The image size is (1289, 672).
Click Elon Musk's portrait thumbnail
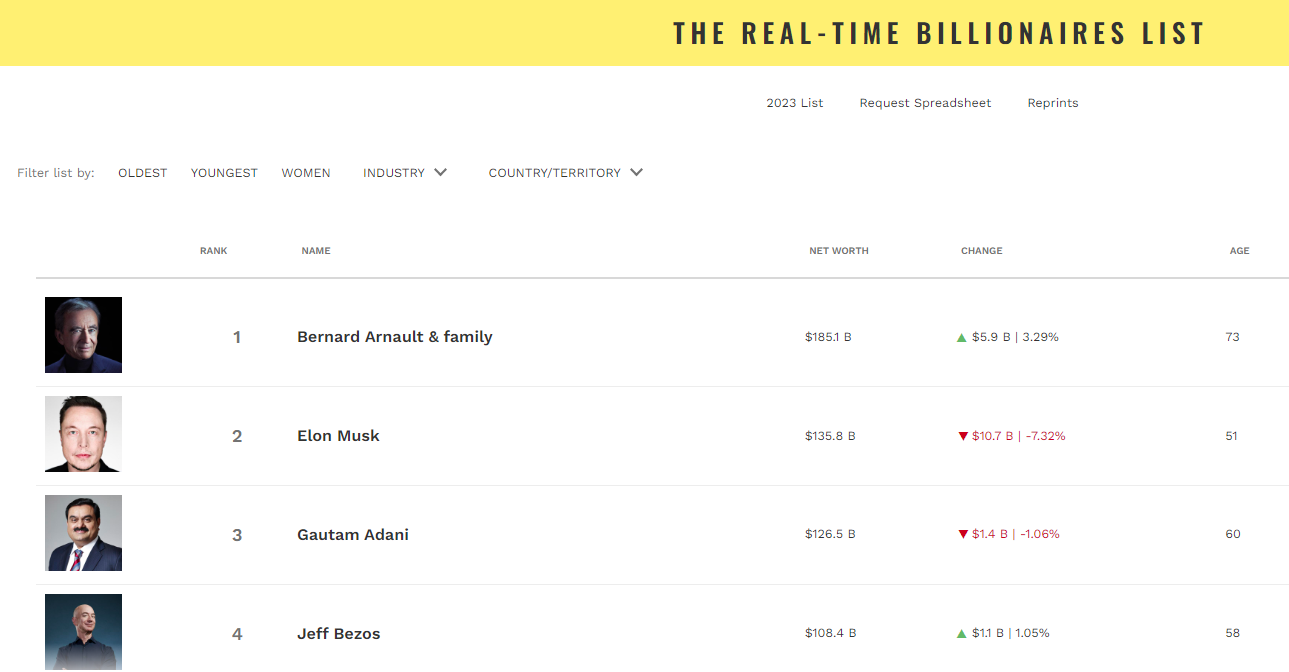click(x=83, y=434)
